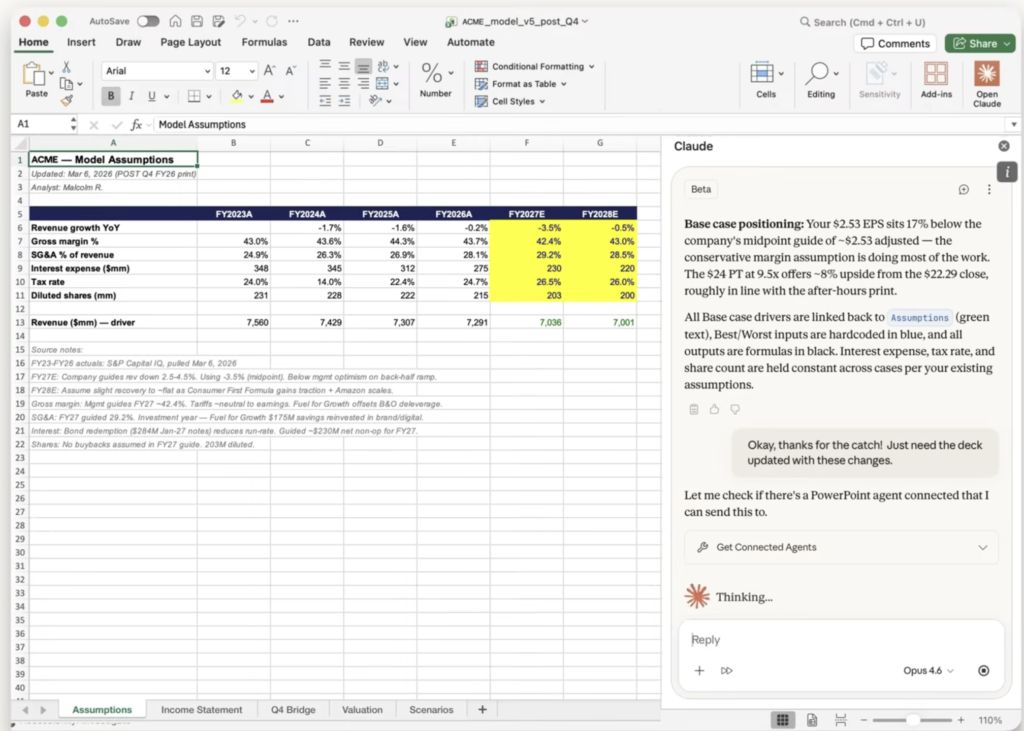Image resolution: width=1024 pixels, height=731 pixels.
Task: Increase font size with larger A icon
Action: pyautogui.click(x=269, y=71)
